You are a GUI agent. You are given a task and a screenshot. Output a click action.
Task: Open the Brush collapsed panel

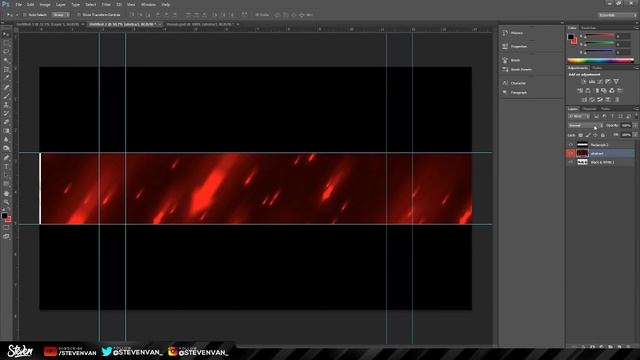point(515,60)
